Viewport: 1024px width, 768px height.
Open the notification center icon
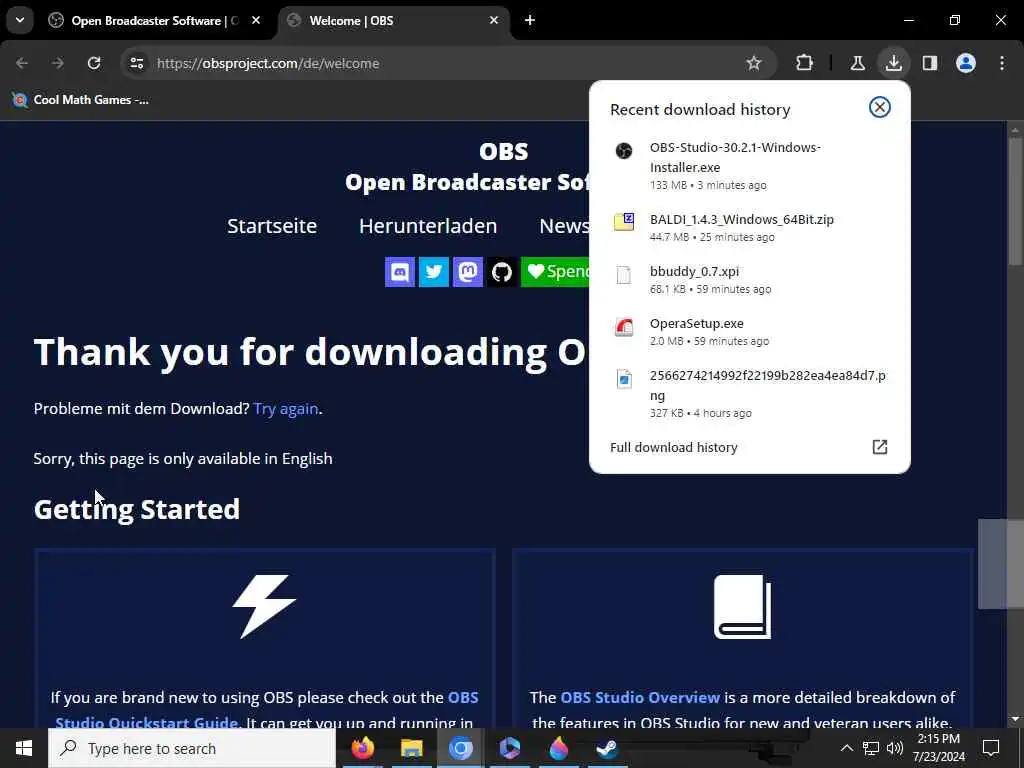991,748
